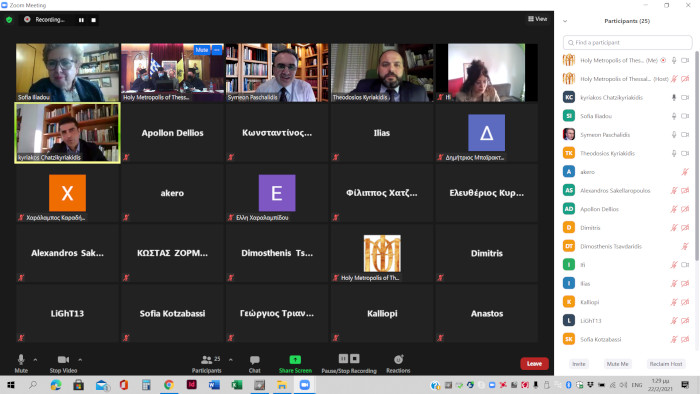
Task: Toggle Sofia Iliadou microphone in participant list
Action: (674, 116)
